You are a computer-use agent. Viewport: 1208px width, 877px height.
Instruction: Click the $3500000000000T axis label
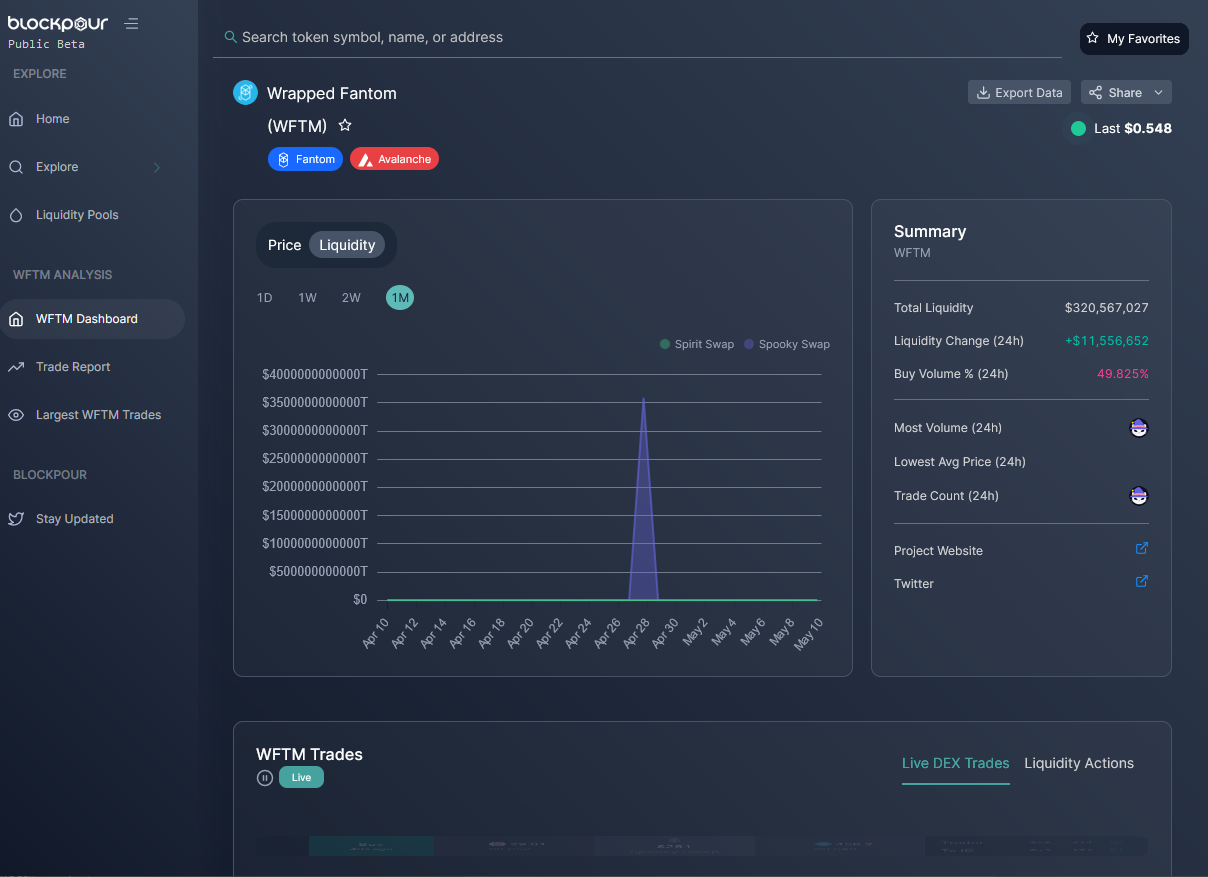click(315, 403)
